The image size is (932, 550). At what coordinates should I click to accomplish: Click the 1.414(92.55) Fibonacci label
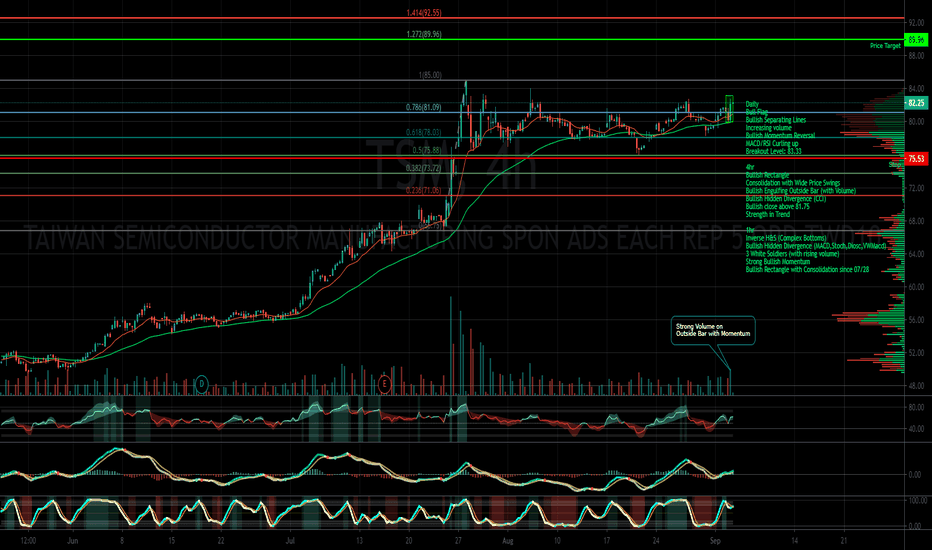(x=424, y=12)
